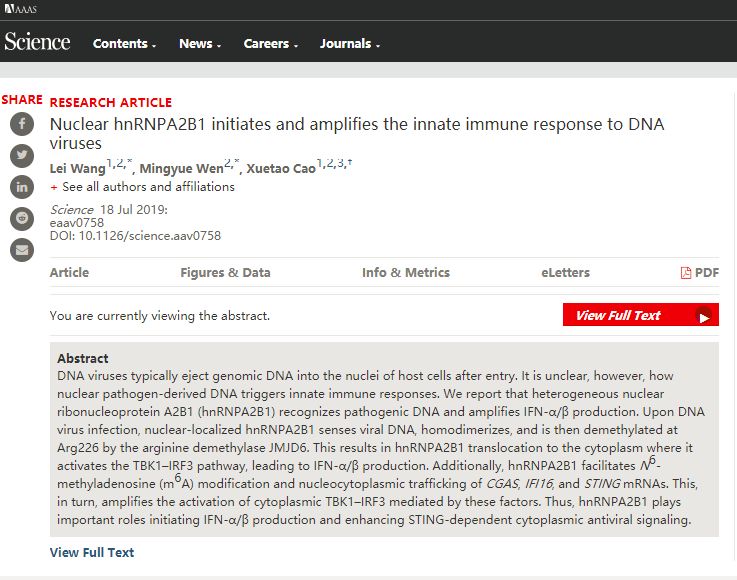Share article on Reddit

tap(21, 218)
